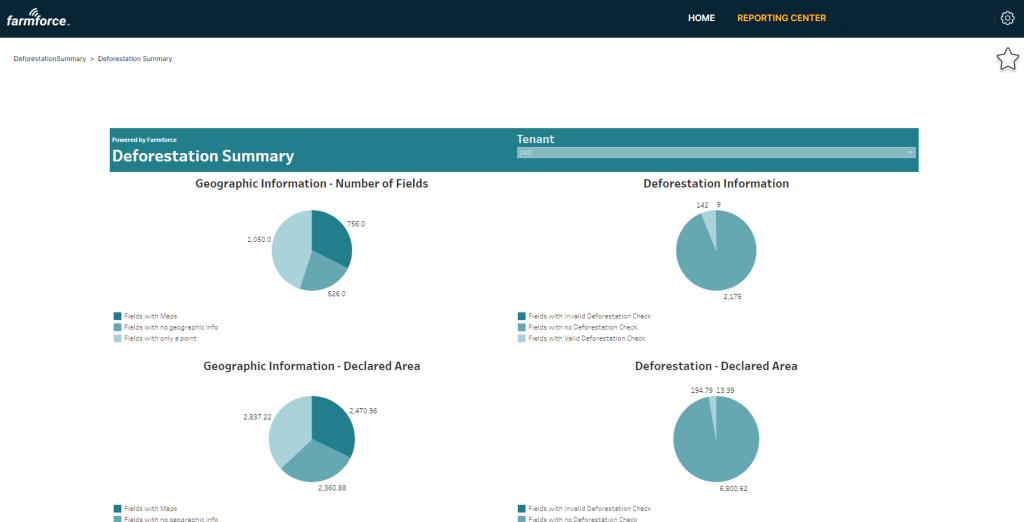Open the settings gear icon
The width and height of the screenshot is (1024, 522).
[1007, 18]
